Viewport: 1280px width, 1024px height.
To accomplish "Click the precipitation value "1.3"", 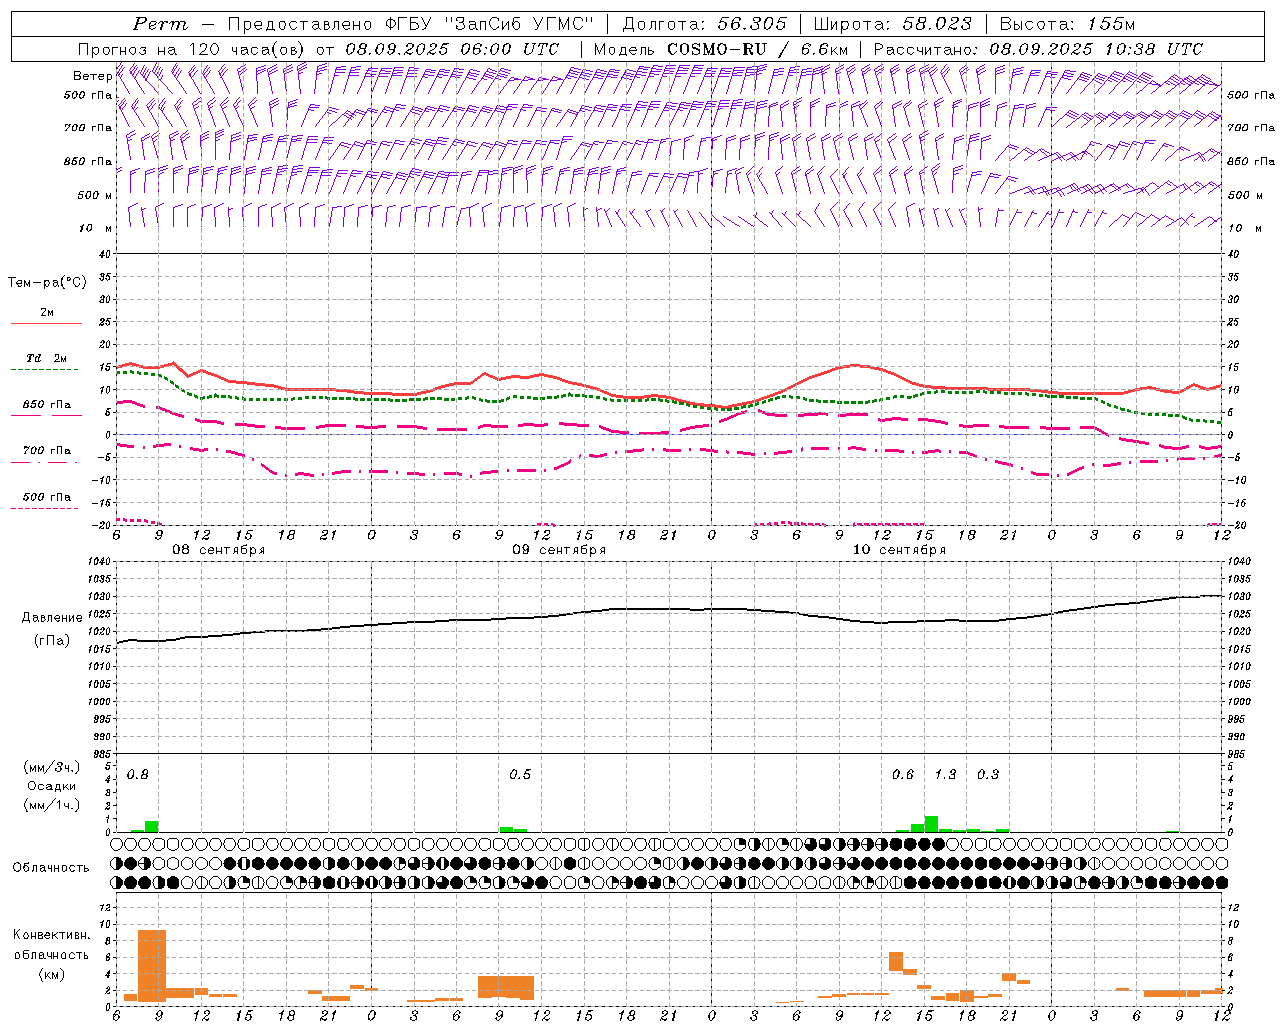I will [945, 775].
